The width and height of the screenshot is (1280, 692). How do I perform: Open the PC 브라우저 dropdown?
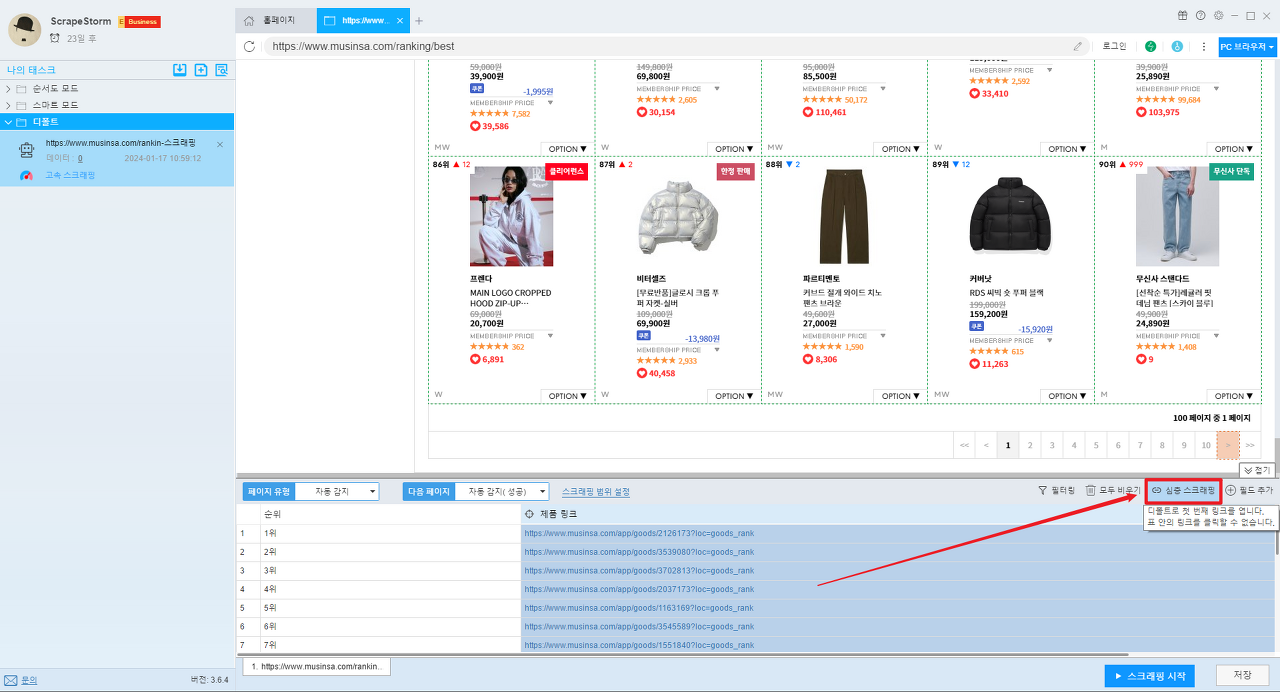point(1248,46)
